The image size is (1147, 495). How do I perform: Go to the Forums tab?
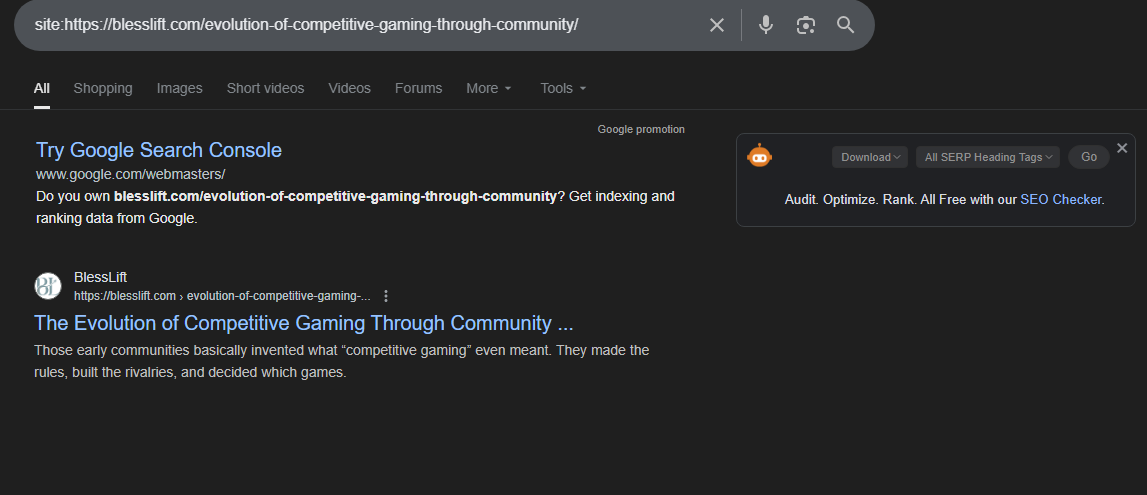(x=418, y=88)
